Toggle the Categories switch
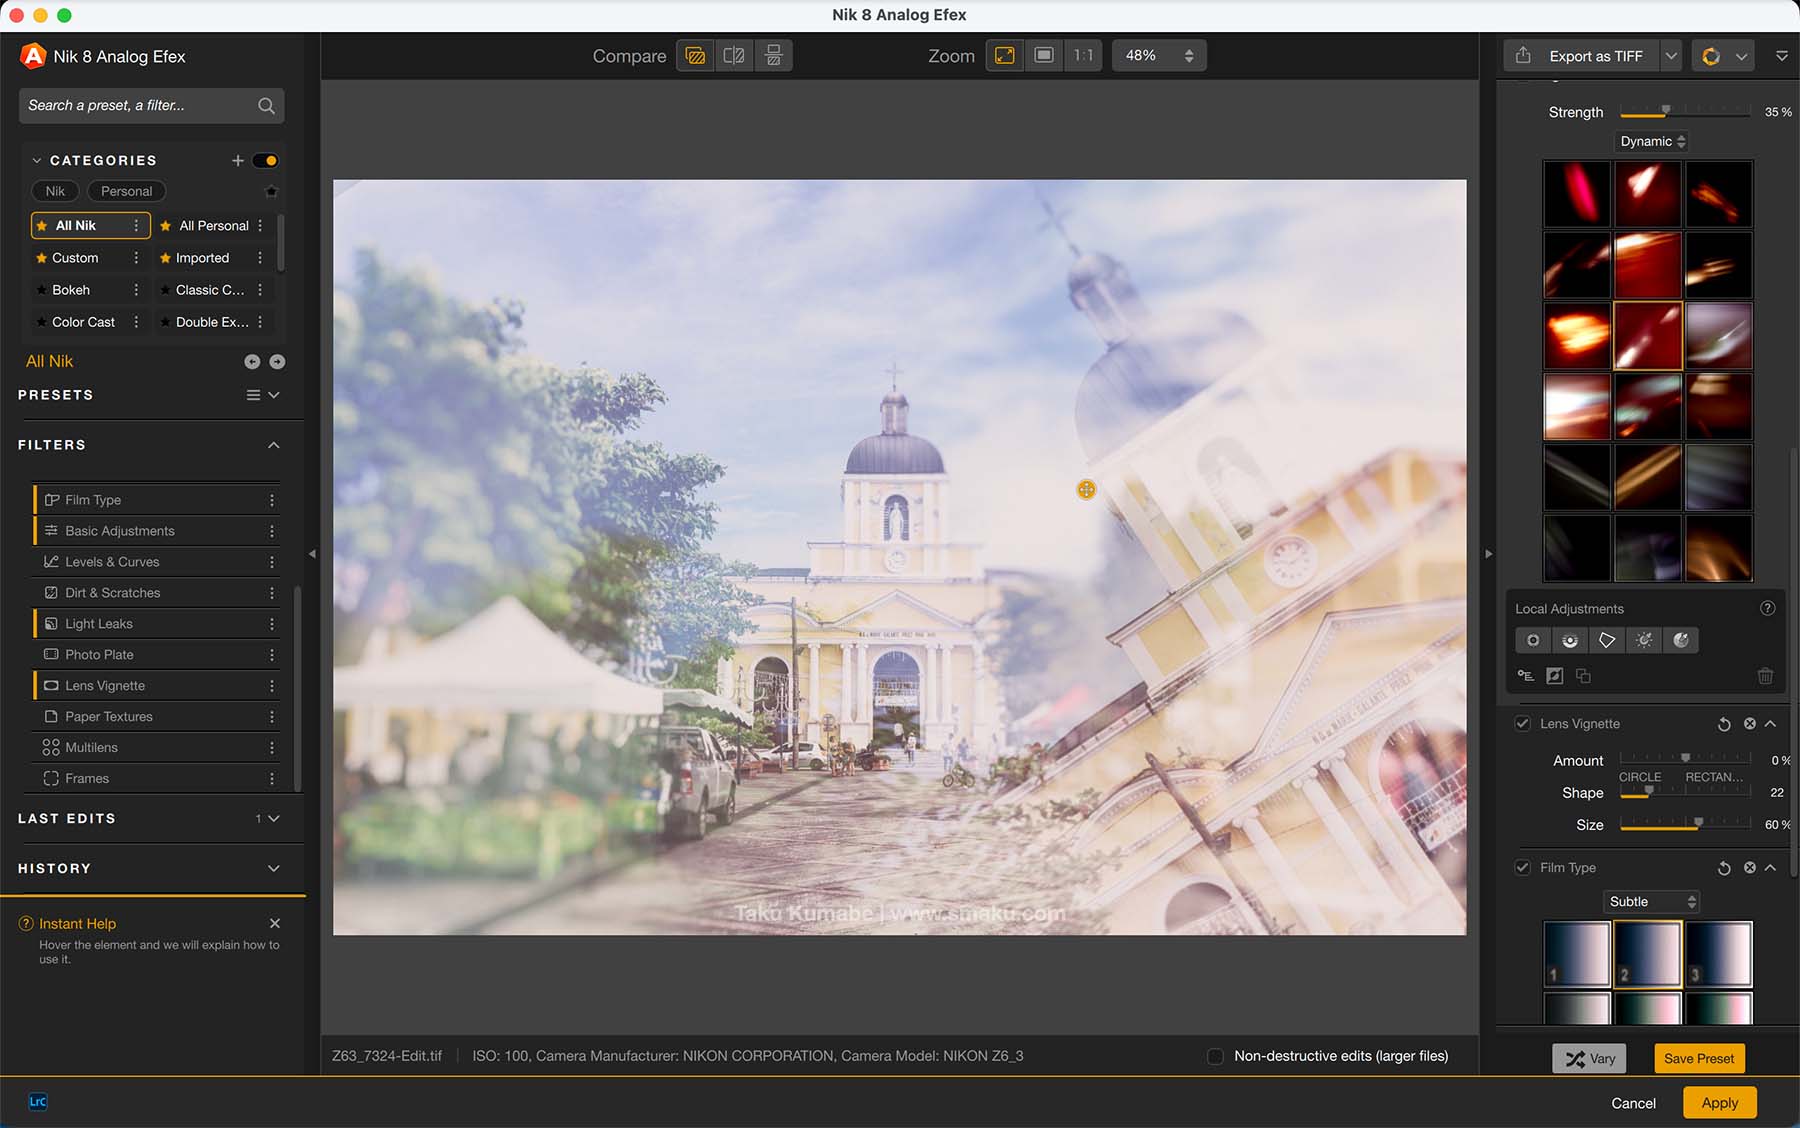 pos(265,160)
